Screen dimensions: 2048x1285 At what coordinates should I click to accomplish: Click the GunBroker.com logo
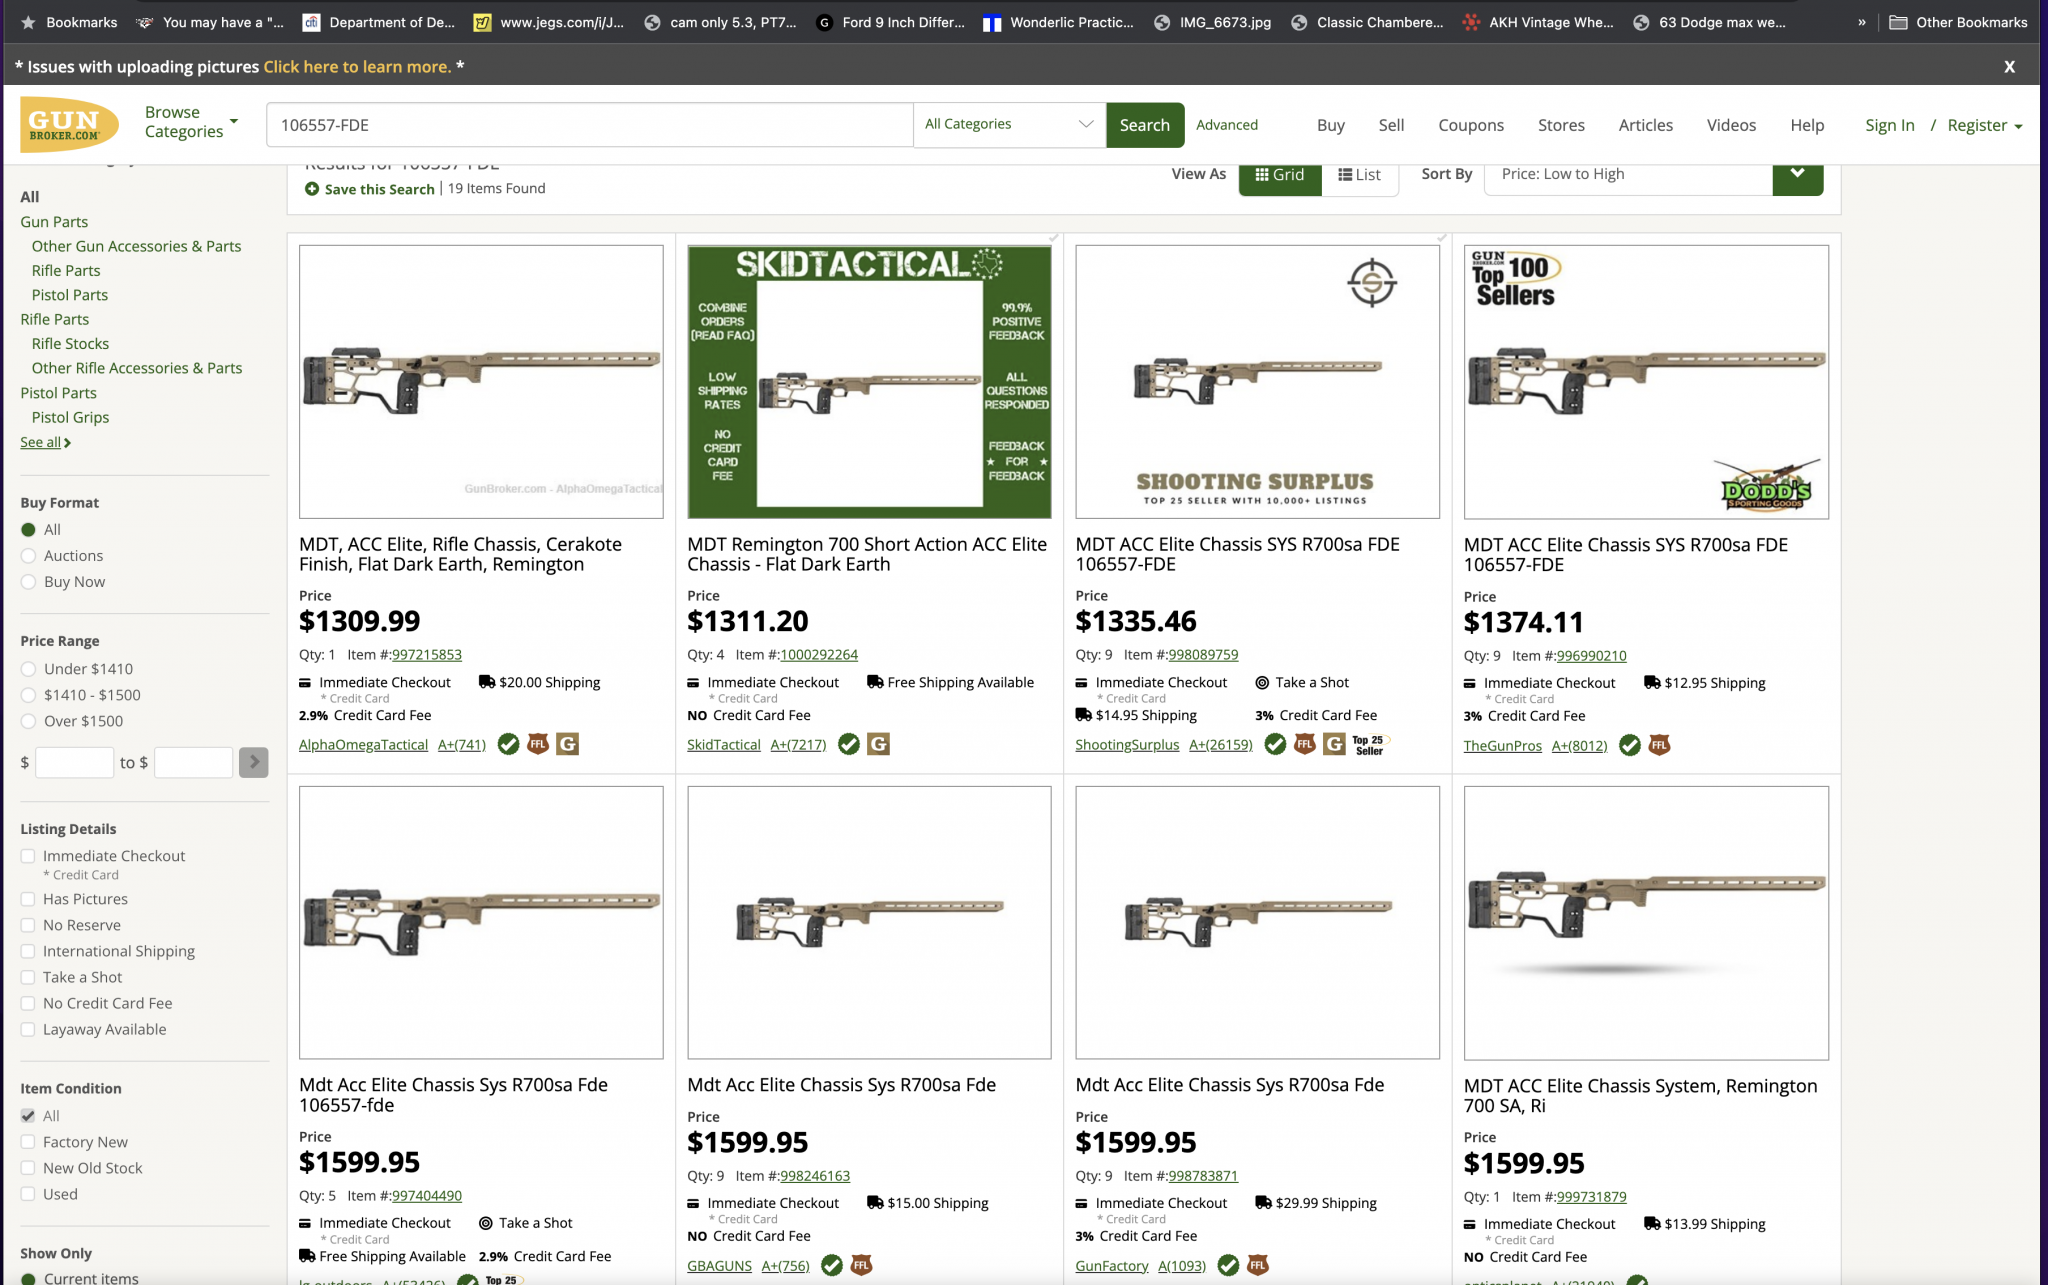(x=69, y=125)
